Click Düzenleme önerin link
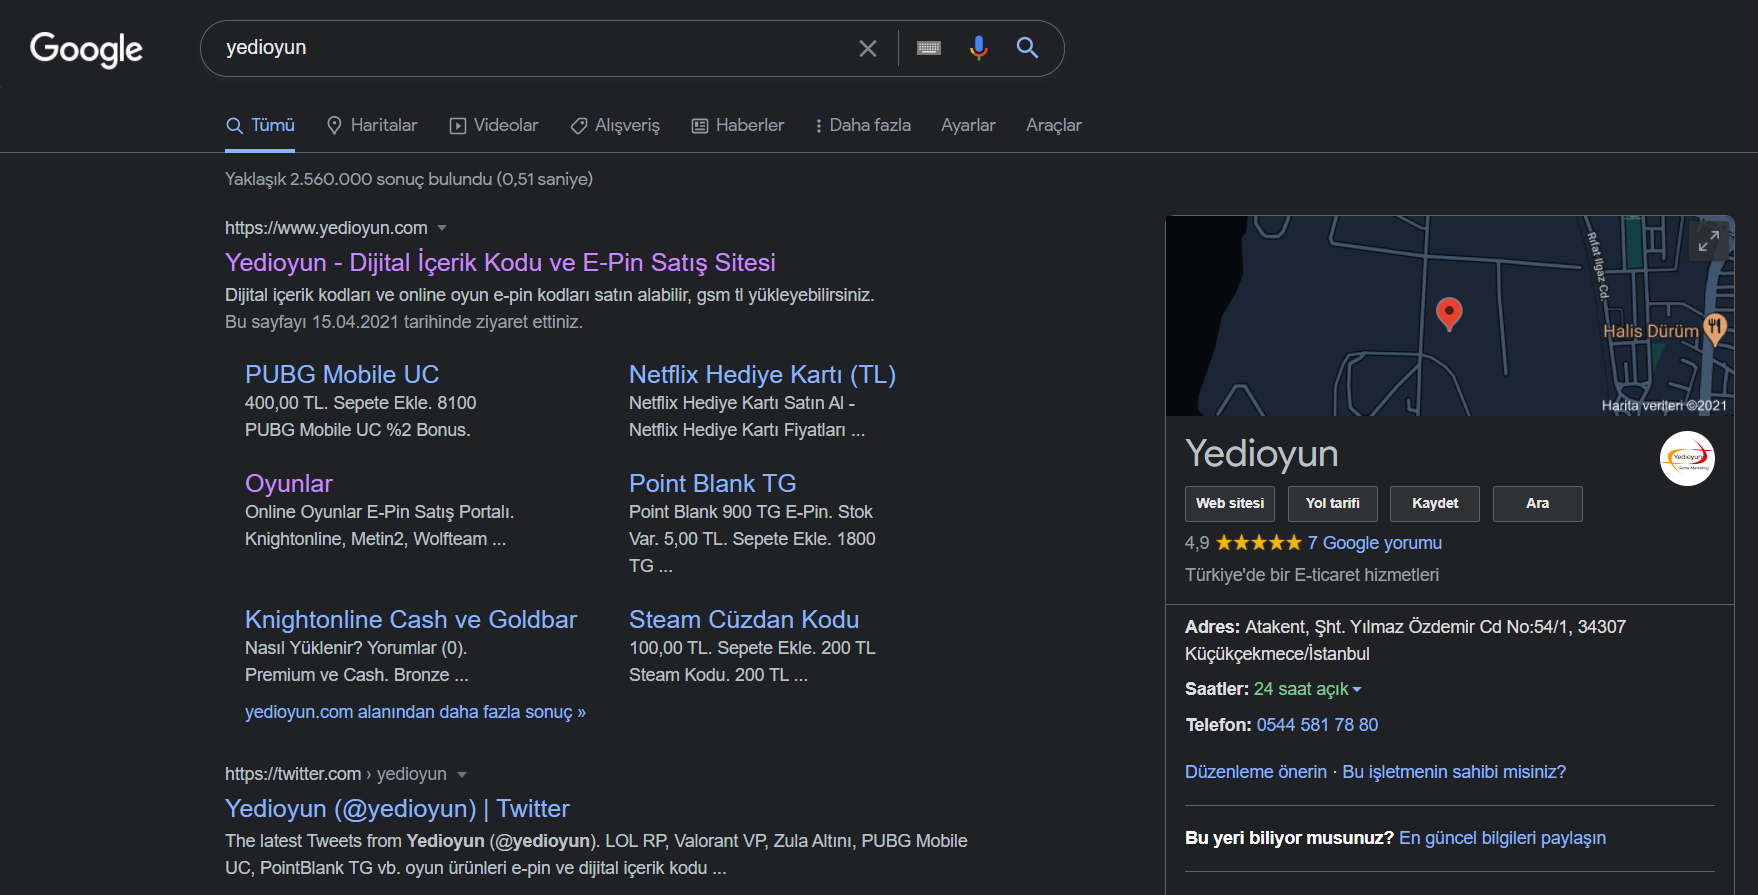Image resolution: width=1758 pixels, height=895 pixels. [1255, 772]
